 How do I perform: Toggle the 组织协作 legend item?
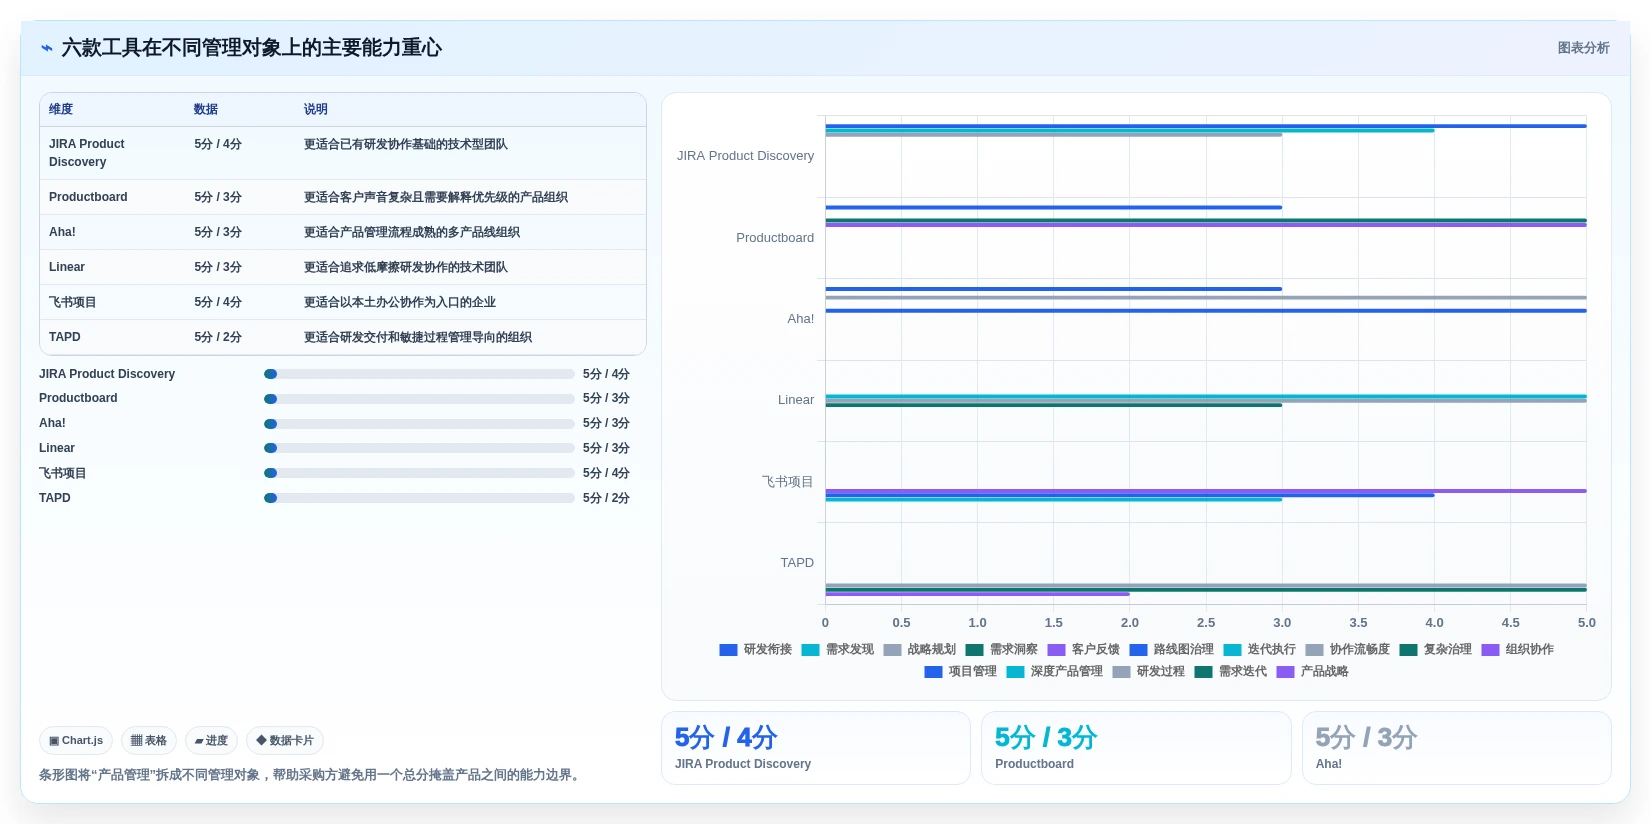1518,650
